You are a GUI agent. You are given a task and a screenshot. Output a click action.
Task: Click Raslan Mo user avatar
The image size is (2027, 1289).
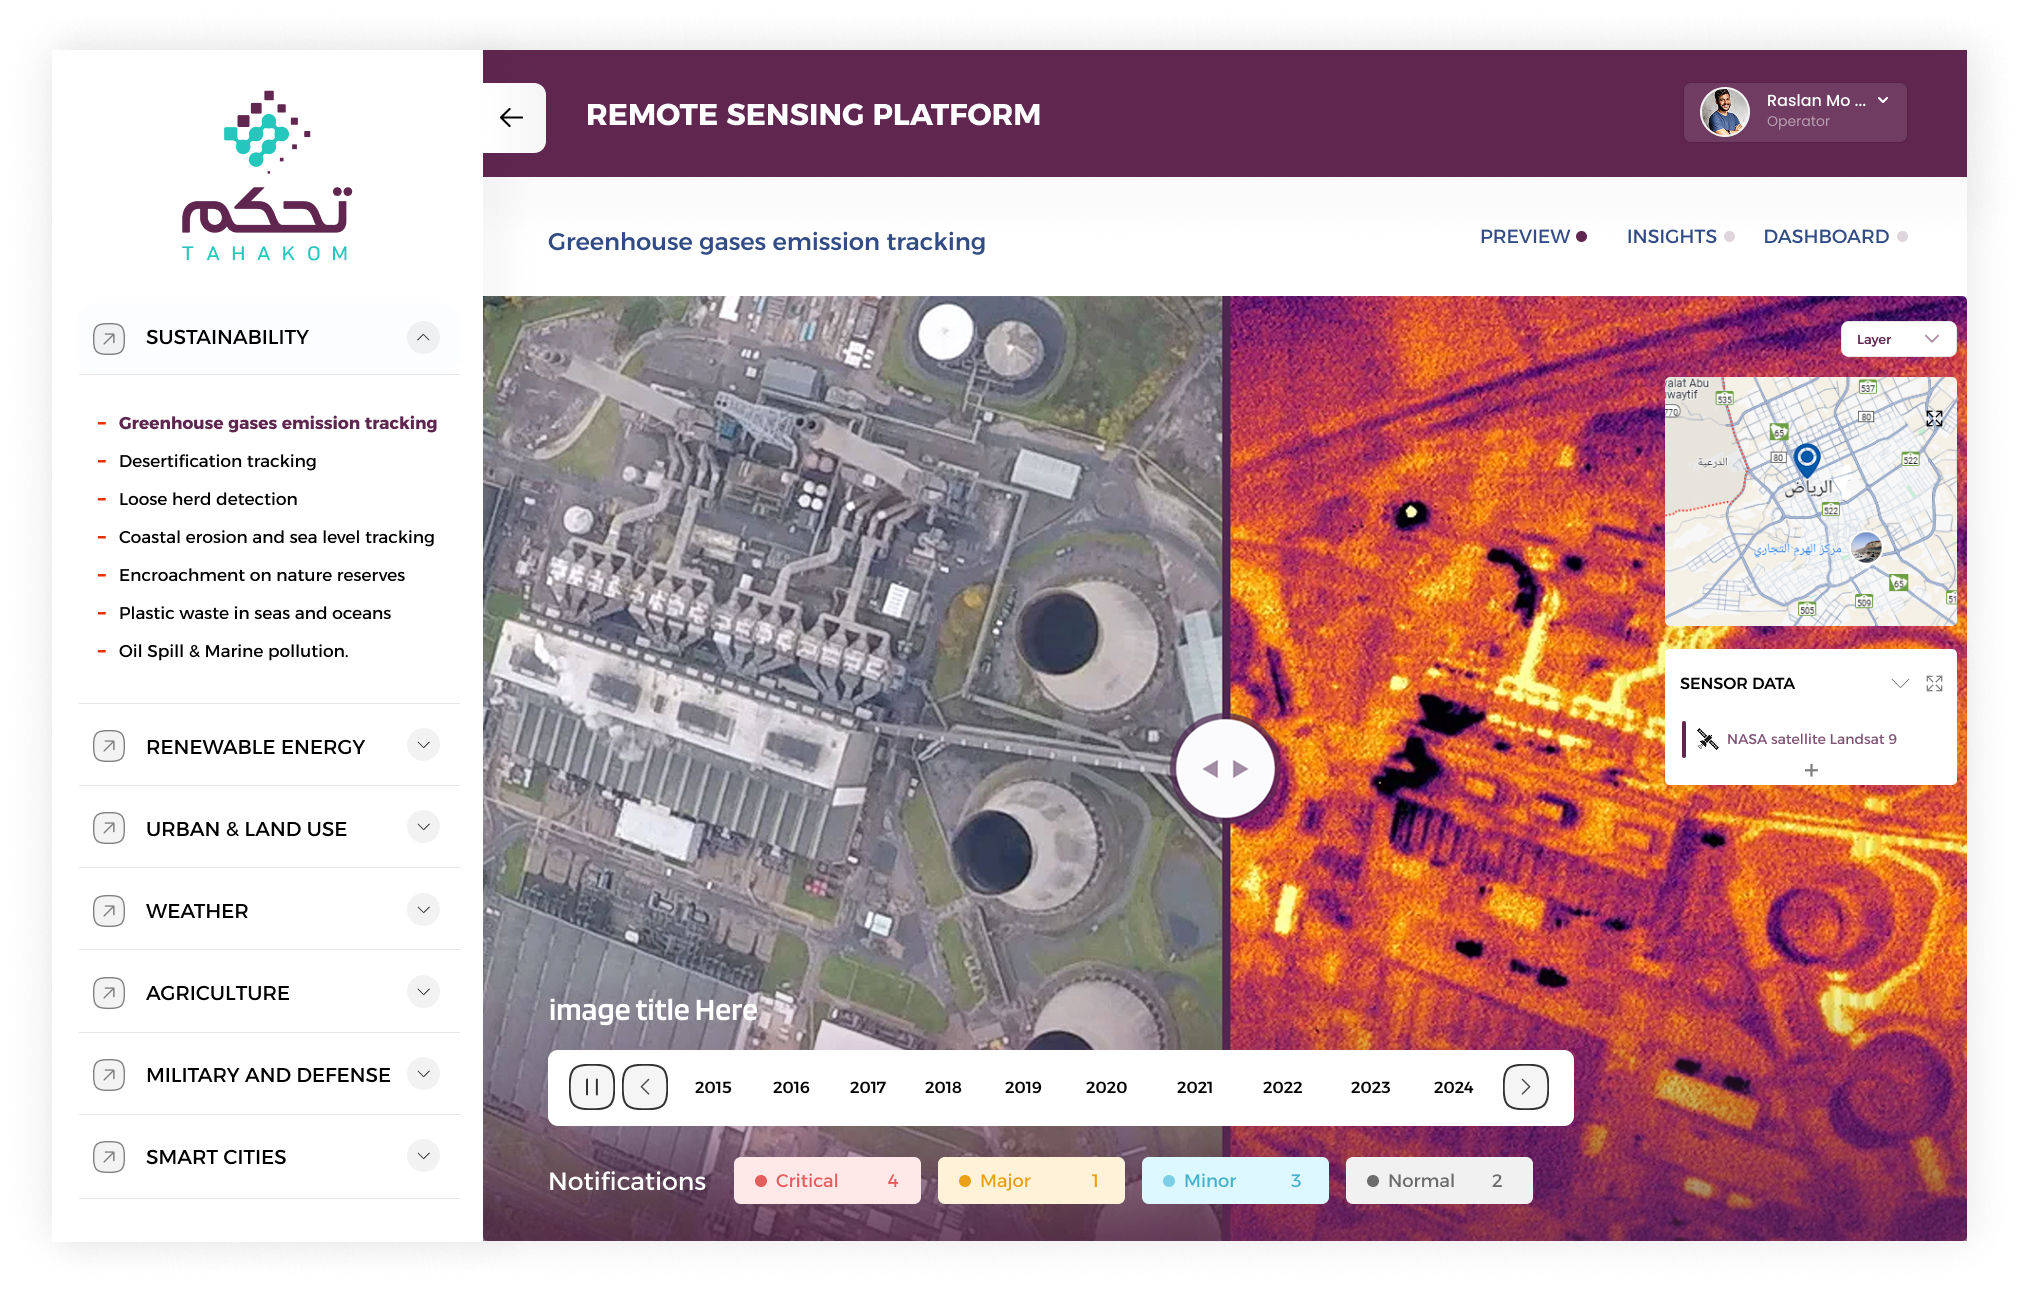click(x=1724, y=112)
